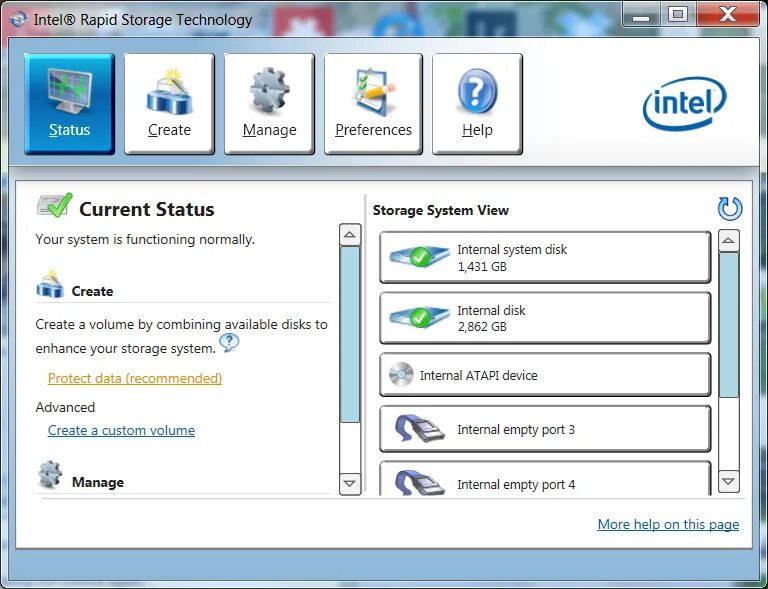
Task: Maximize the Intel Rapid Storage Technology window
Action: (678, 15)
